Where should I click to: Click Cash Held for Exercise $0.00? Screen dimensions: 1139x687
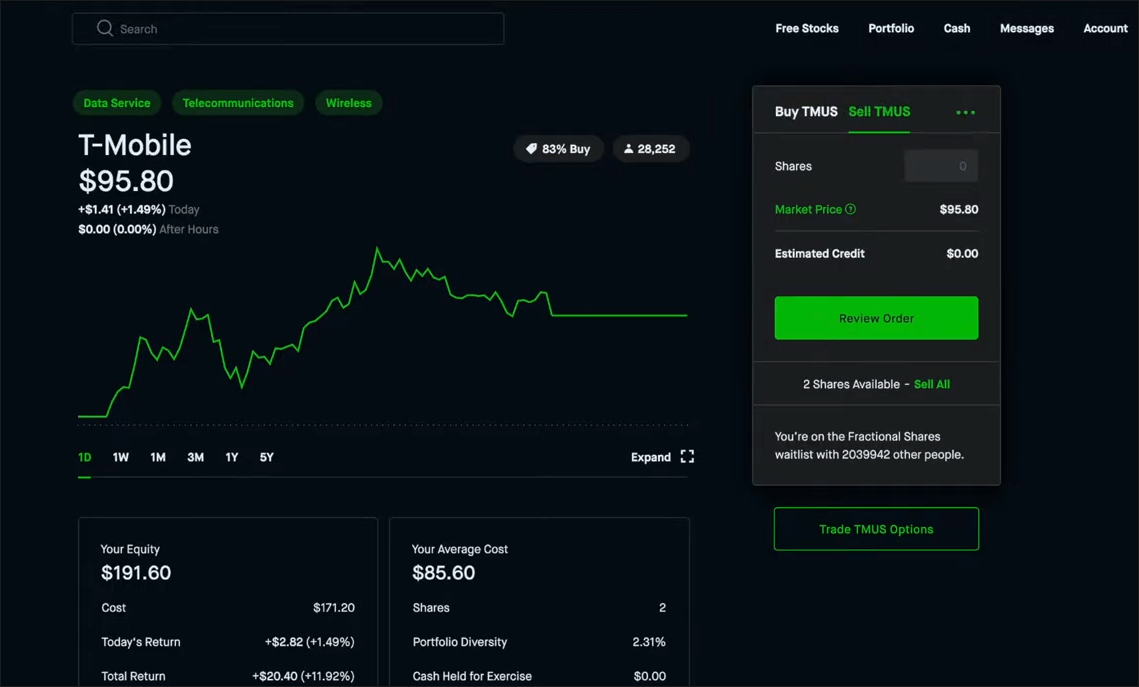coord(649,676)
